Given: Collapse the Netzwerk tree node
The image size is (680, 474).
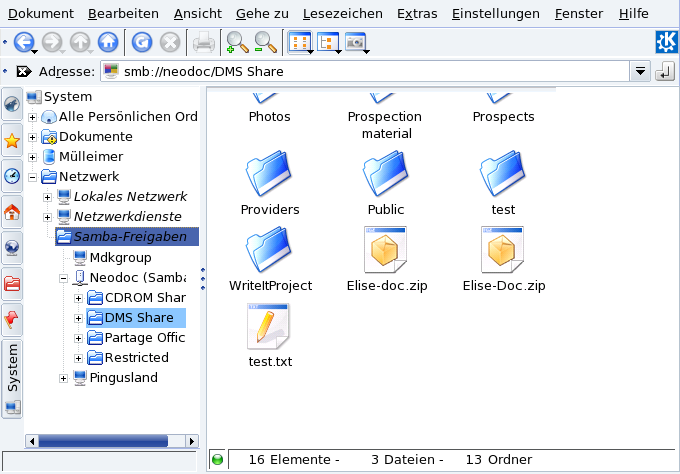Looking at the screenshot, I should [x=33, y=177].
